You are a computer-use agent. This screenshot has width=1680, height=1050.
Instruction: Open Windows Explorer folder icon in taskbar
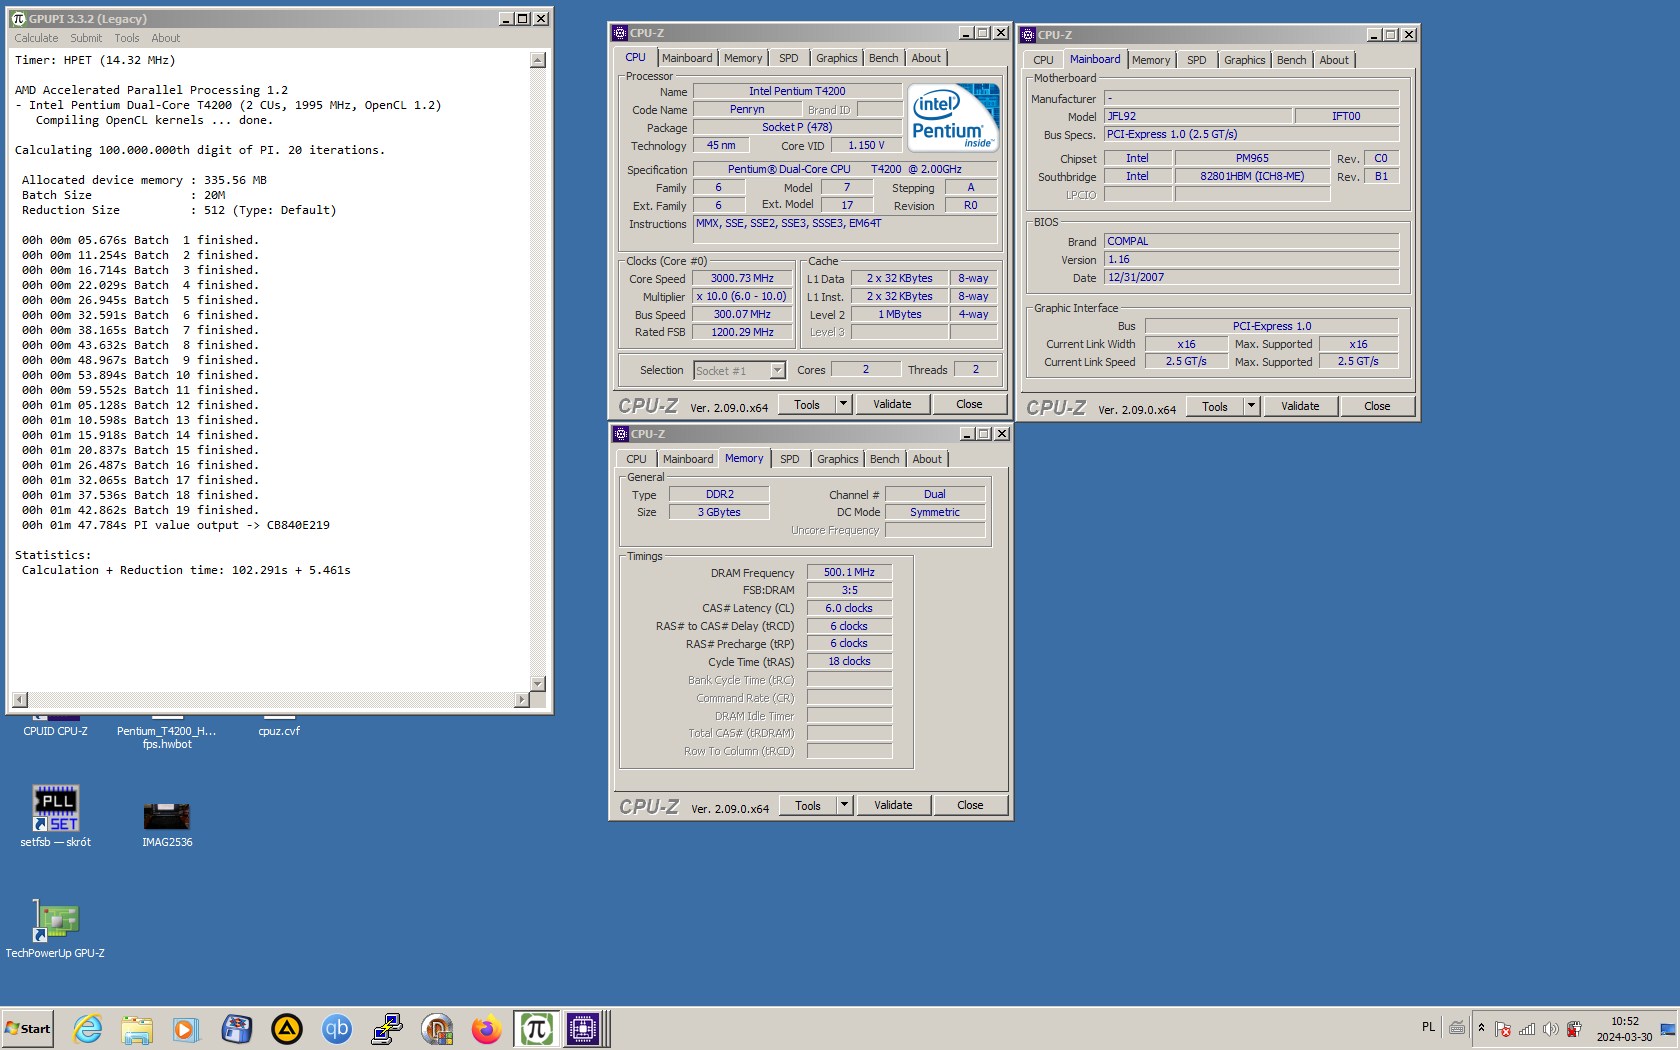coord(137,1028)
